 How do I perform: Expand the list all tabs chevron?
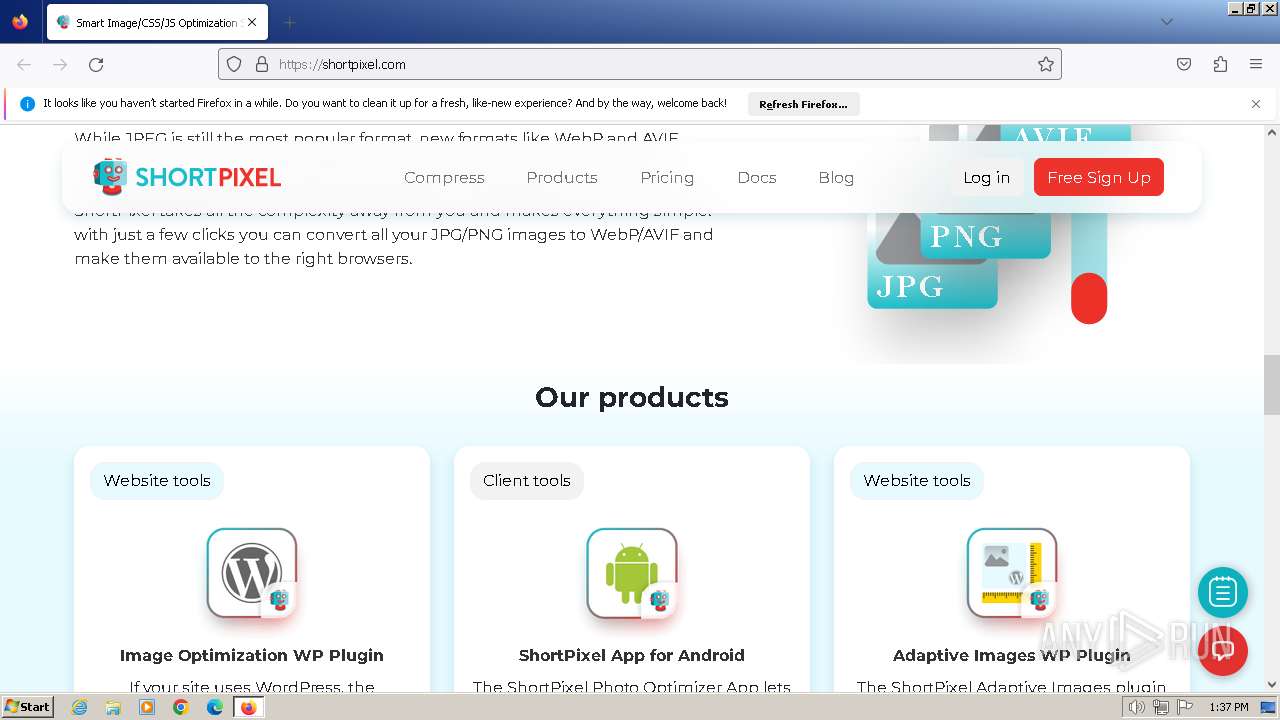point(1167,22)
